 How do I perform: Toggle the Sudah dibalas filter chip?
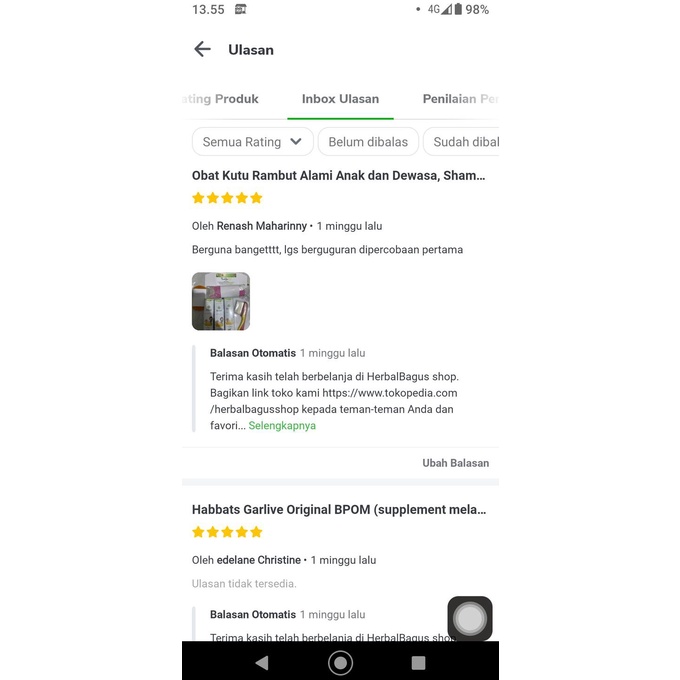(461, 142)
